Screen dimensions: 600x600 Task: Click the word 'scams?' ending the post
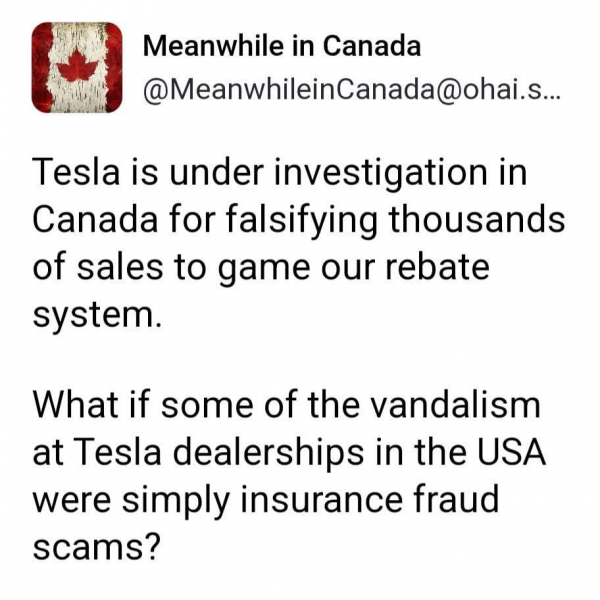click(95, 546)
